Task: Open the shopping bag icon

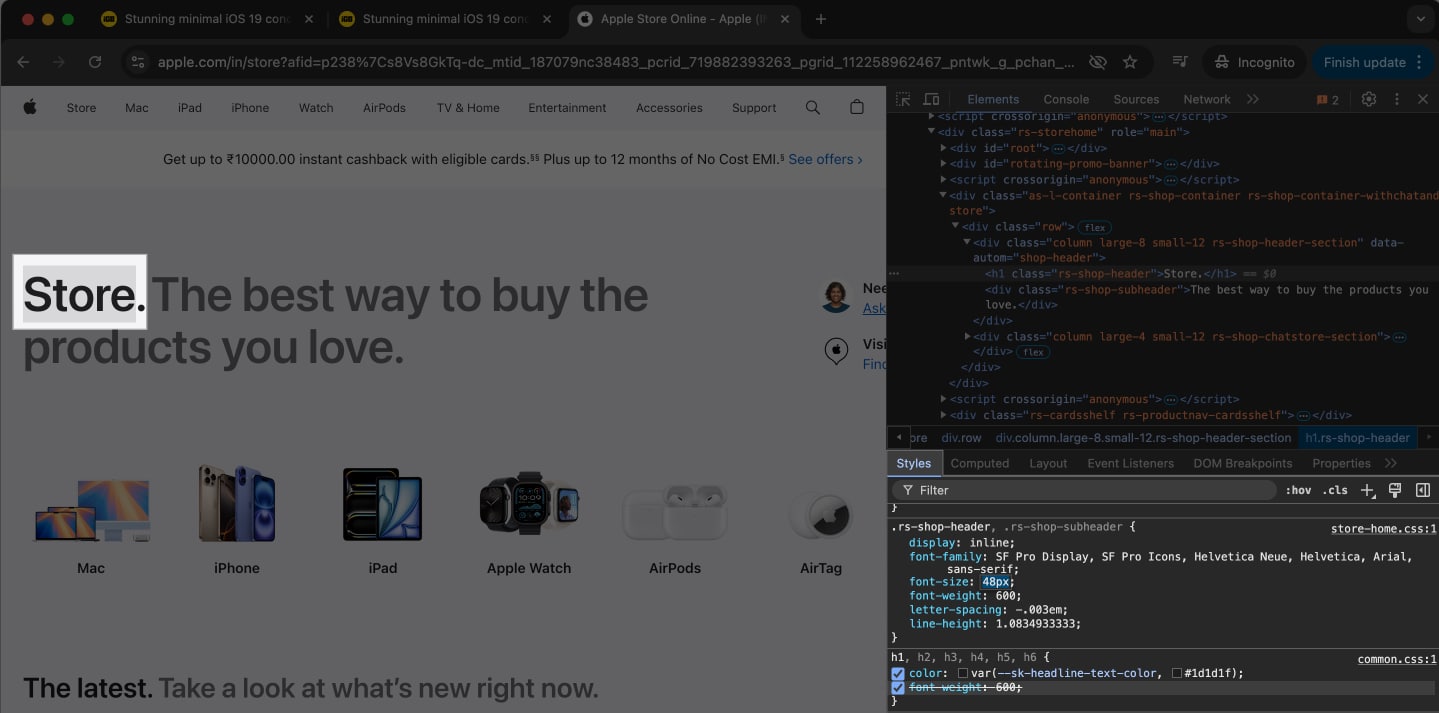Action: (x=857, y=107)
